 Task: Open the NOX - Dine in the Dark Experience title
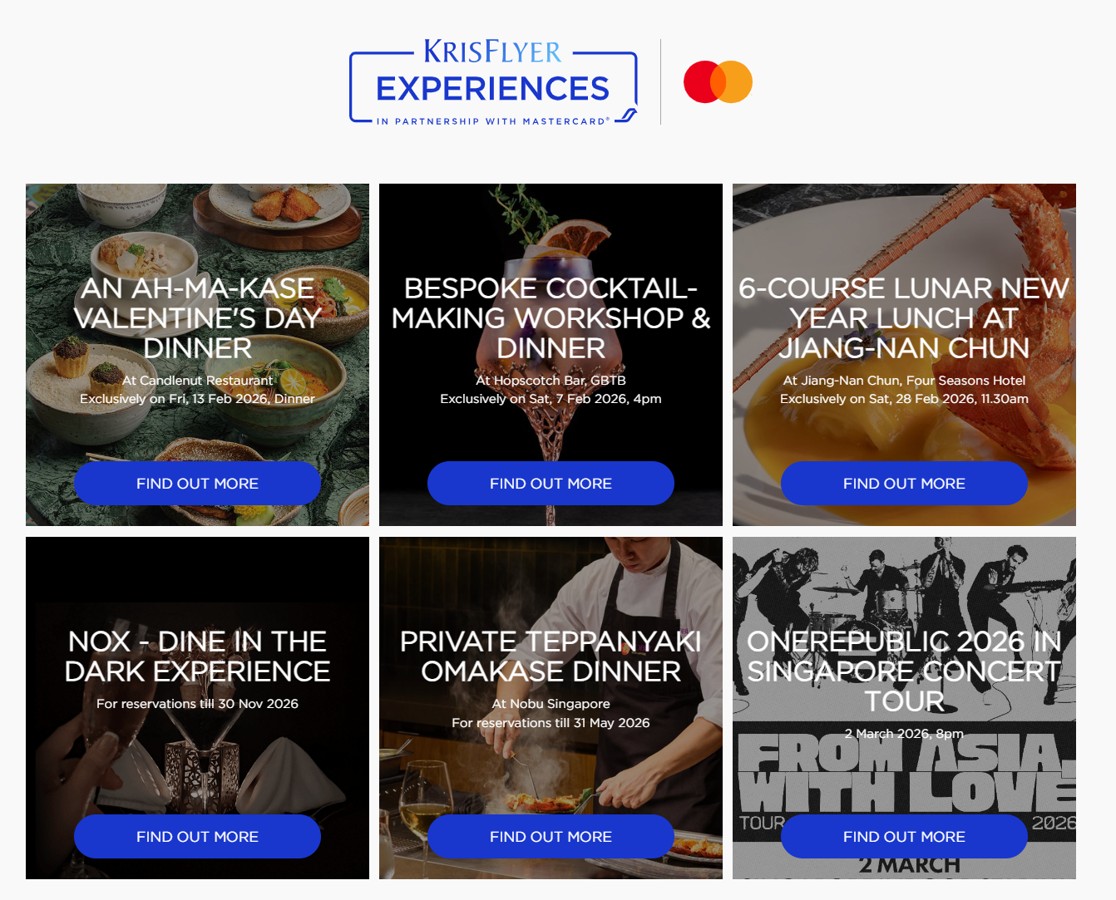(x=197, y=656)
